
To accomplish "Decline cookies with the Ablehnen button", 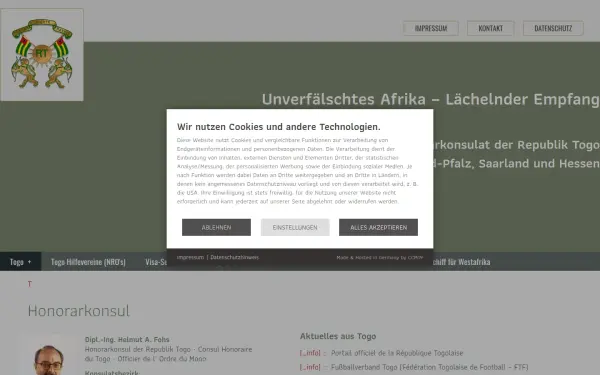I will [x=216, y=227].
